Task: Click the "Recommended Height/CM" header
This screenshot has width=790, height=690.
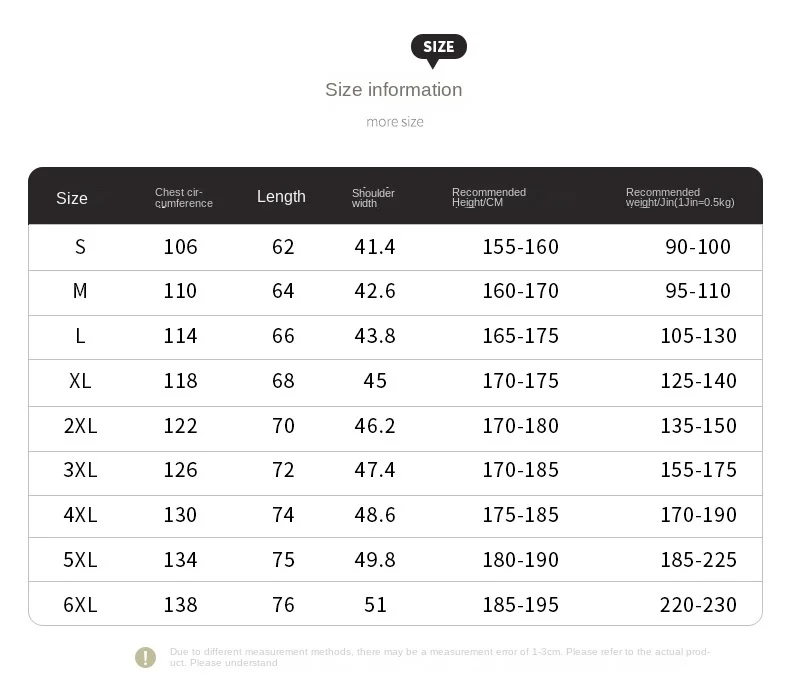Action: [x=489, y=198]
